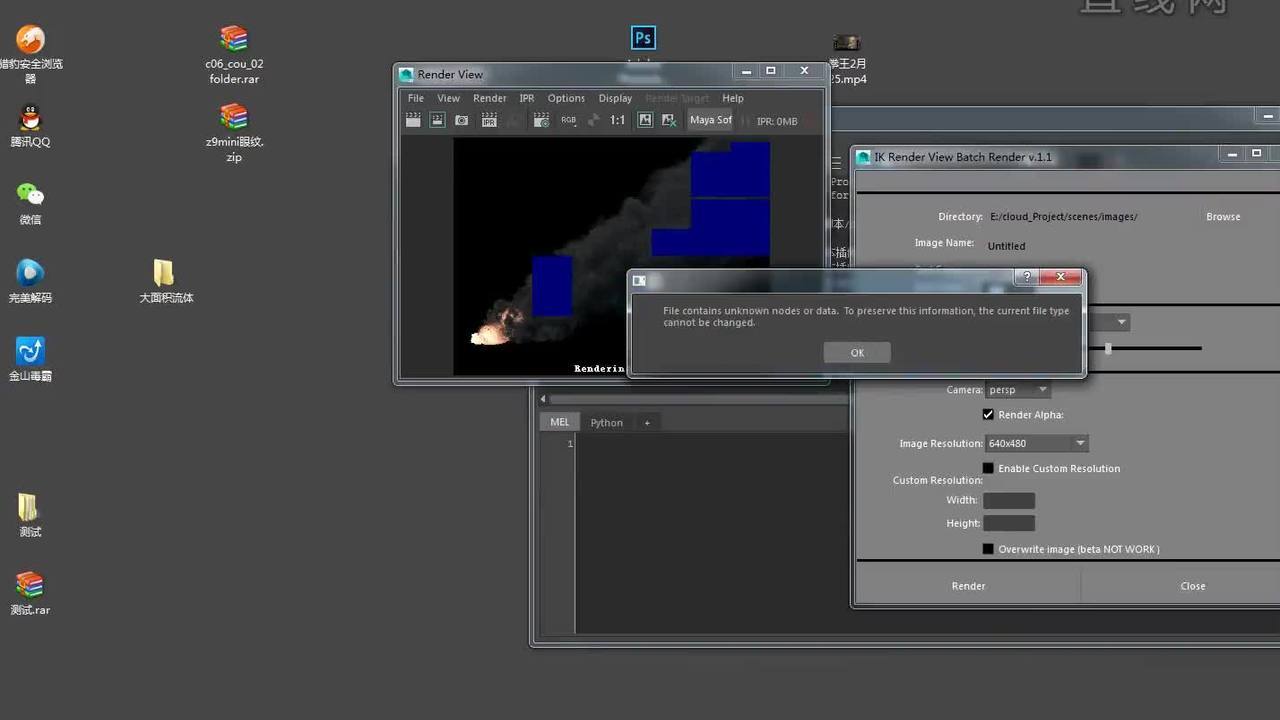Click the Keep Image icon
The image size is (1280, 720).
645,120
